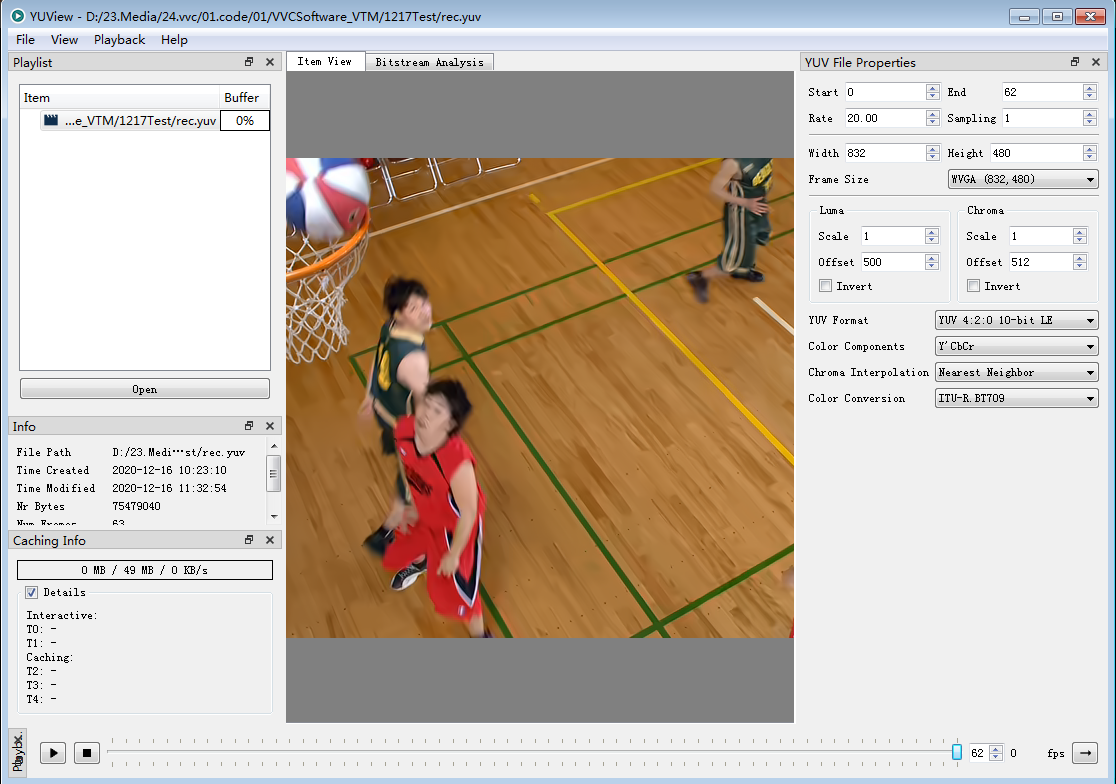Open the Frame Size dropdown
1116x784 pixels.
click(x=1022, y=179)
